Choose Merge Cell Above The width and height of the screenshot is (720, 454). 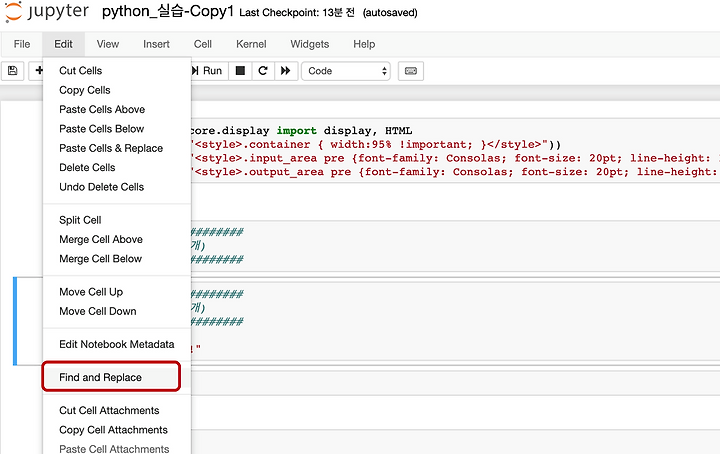point(117,239)
